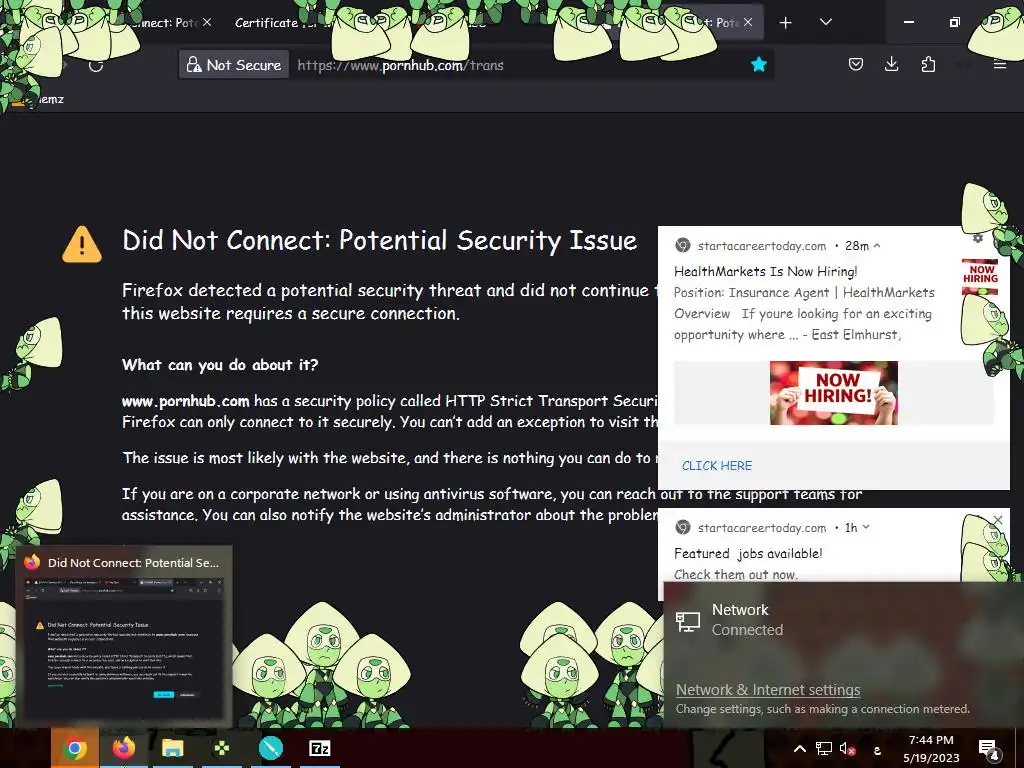Open File Explorer from the taskbar
This screenshot has width=1024, height=768.
(172, 748)
